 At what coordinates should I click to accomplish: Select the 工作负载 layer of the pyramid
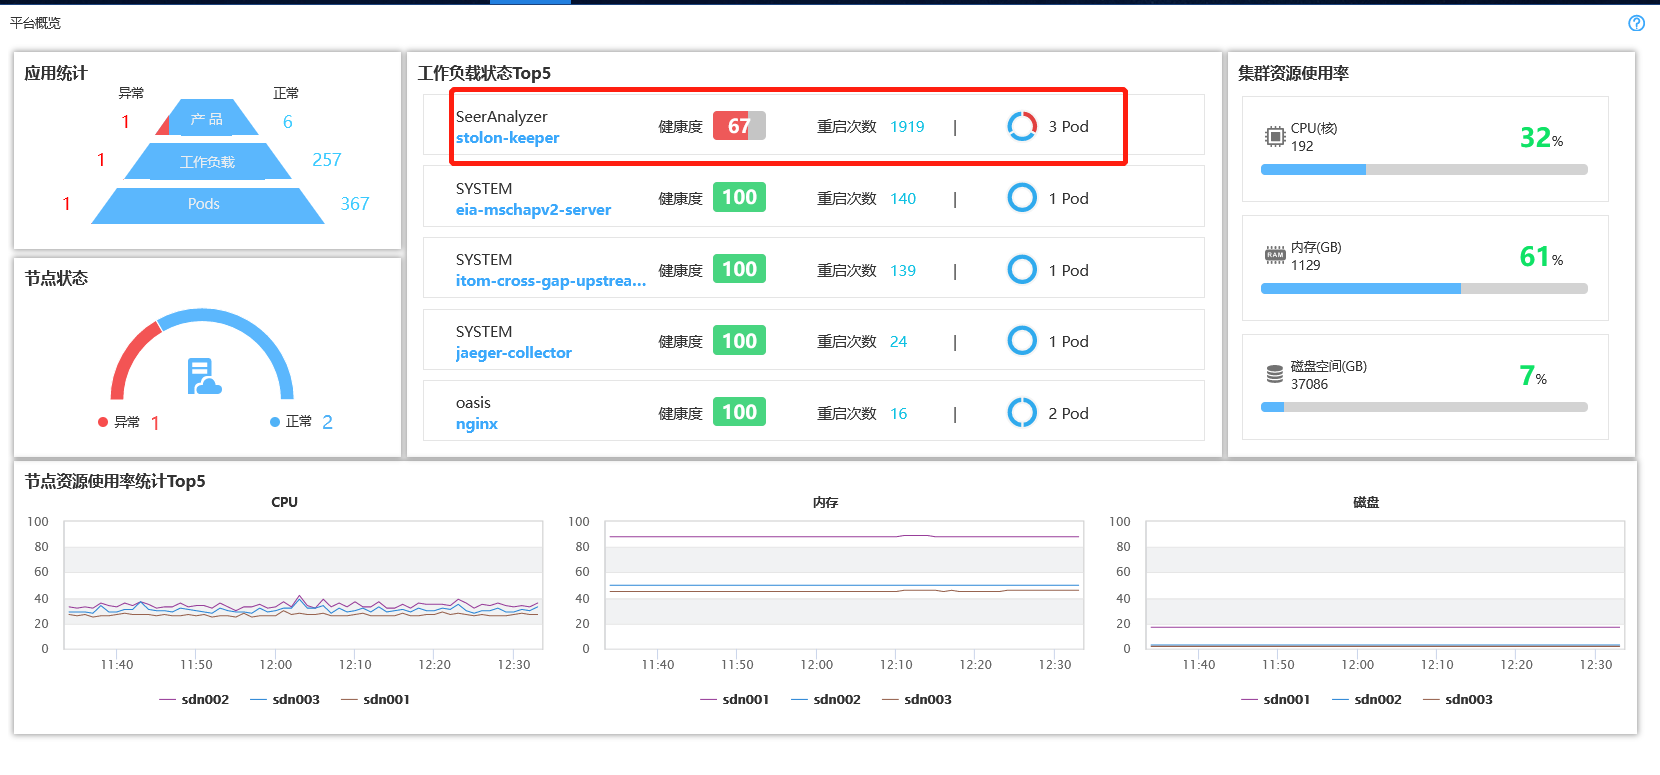click(x=207, y=162)
